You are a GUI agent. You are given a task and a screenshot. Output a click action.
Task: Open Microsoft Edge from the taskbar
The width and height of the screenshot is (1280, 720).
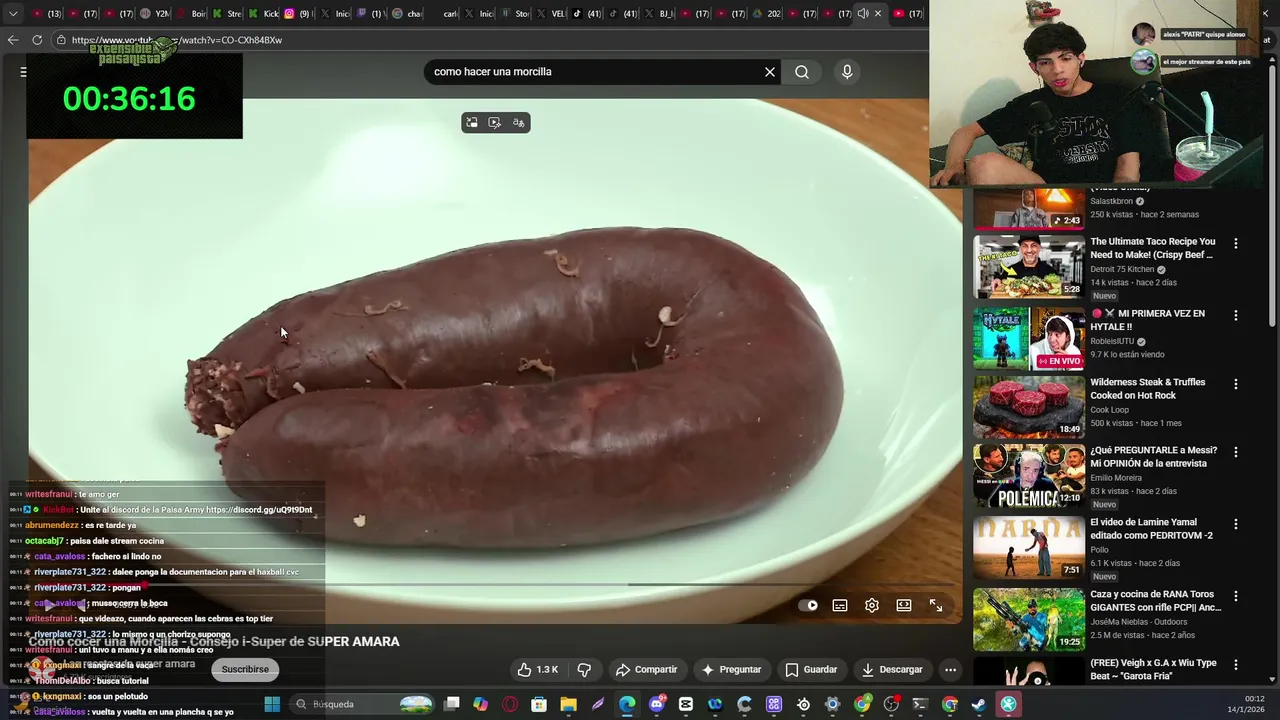[x=627, y=704]
